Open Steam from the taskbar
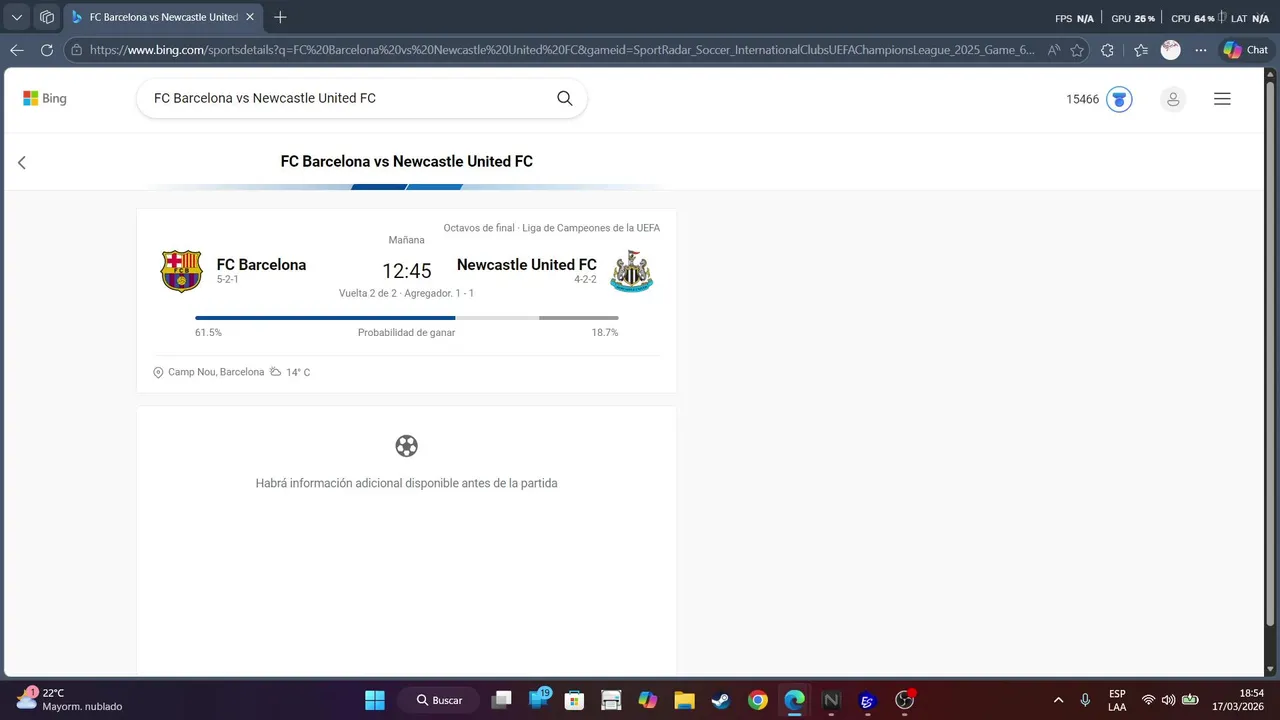Screen dimensions: 1280x720 pos(721,700)
